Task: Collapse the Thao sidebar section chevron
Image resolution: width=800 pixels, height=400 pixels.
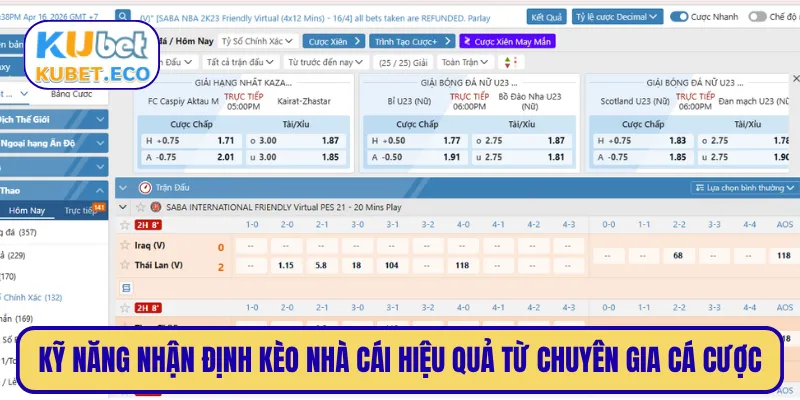Action: tap(99, 191)
